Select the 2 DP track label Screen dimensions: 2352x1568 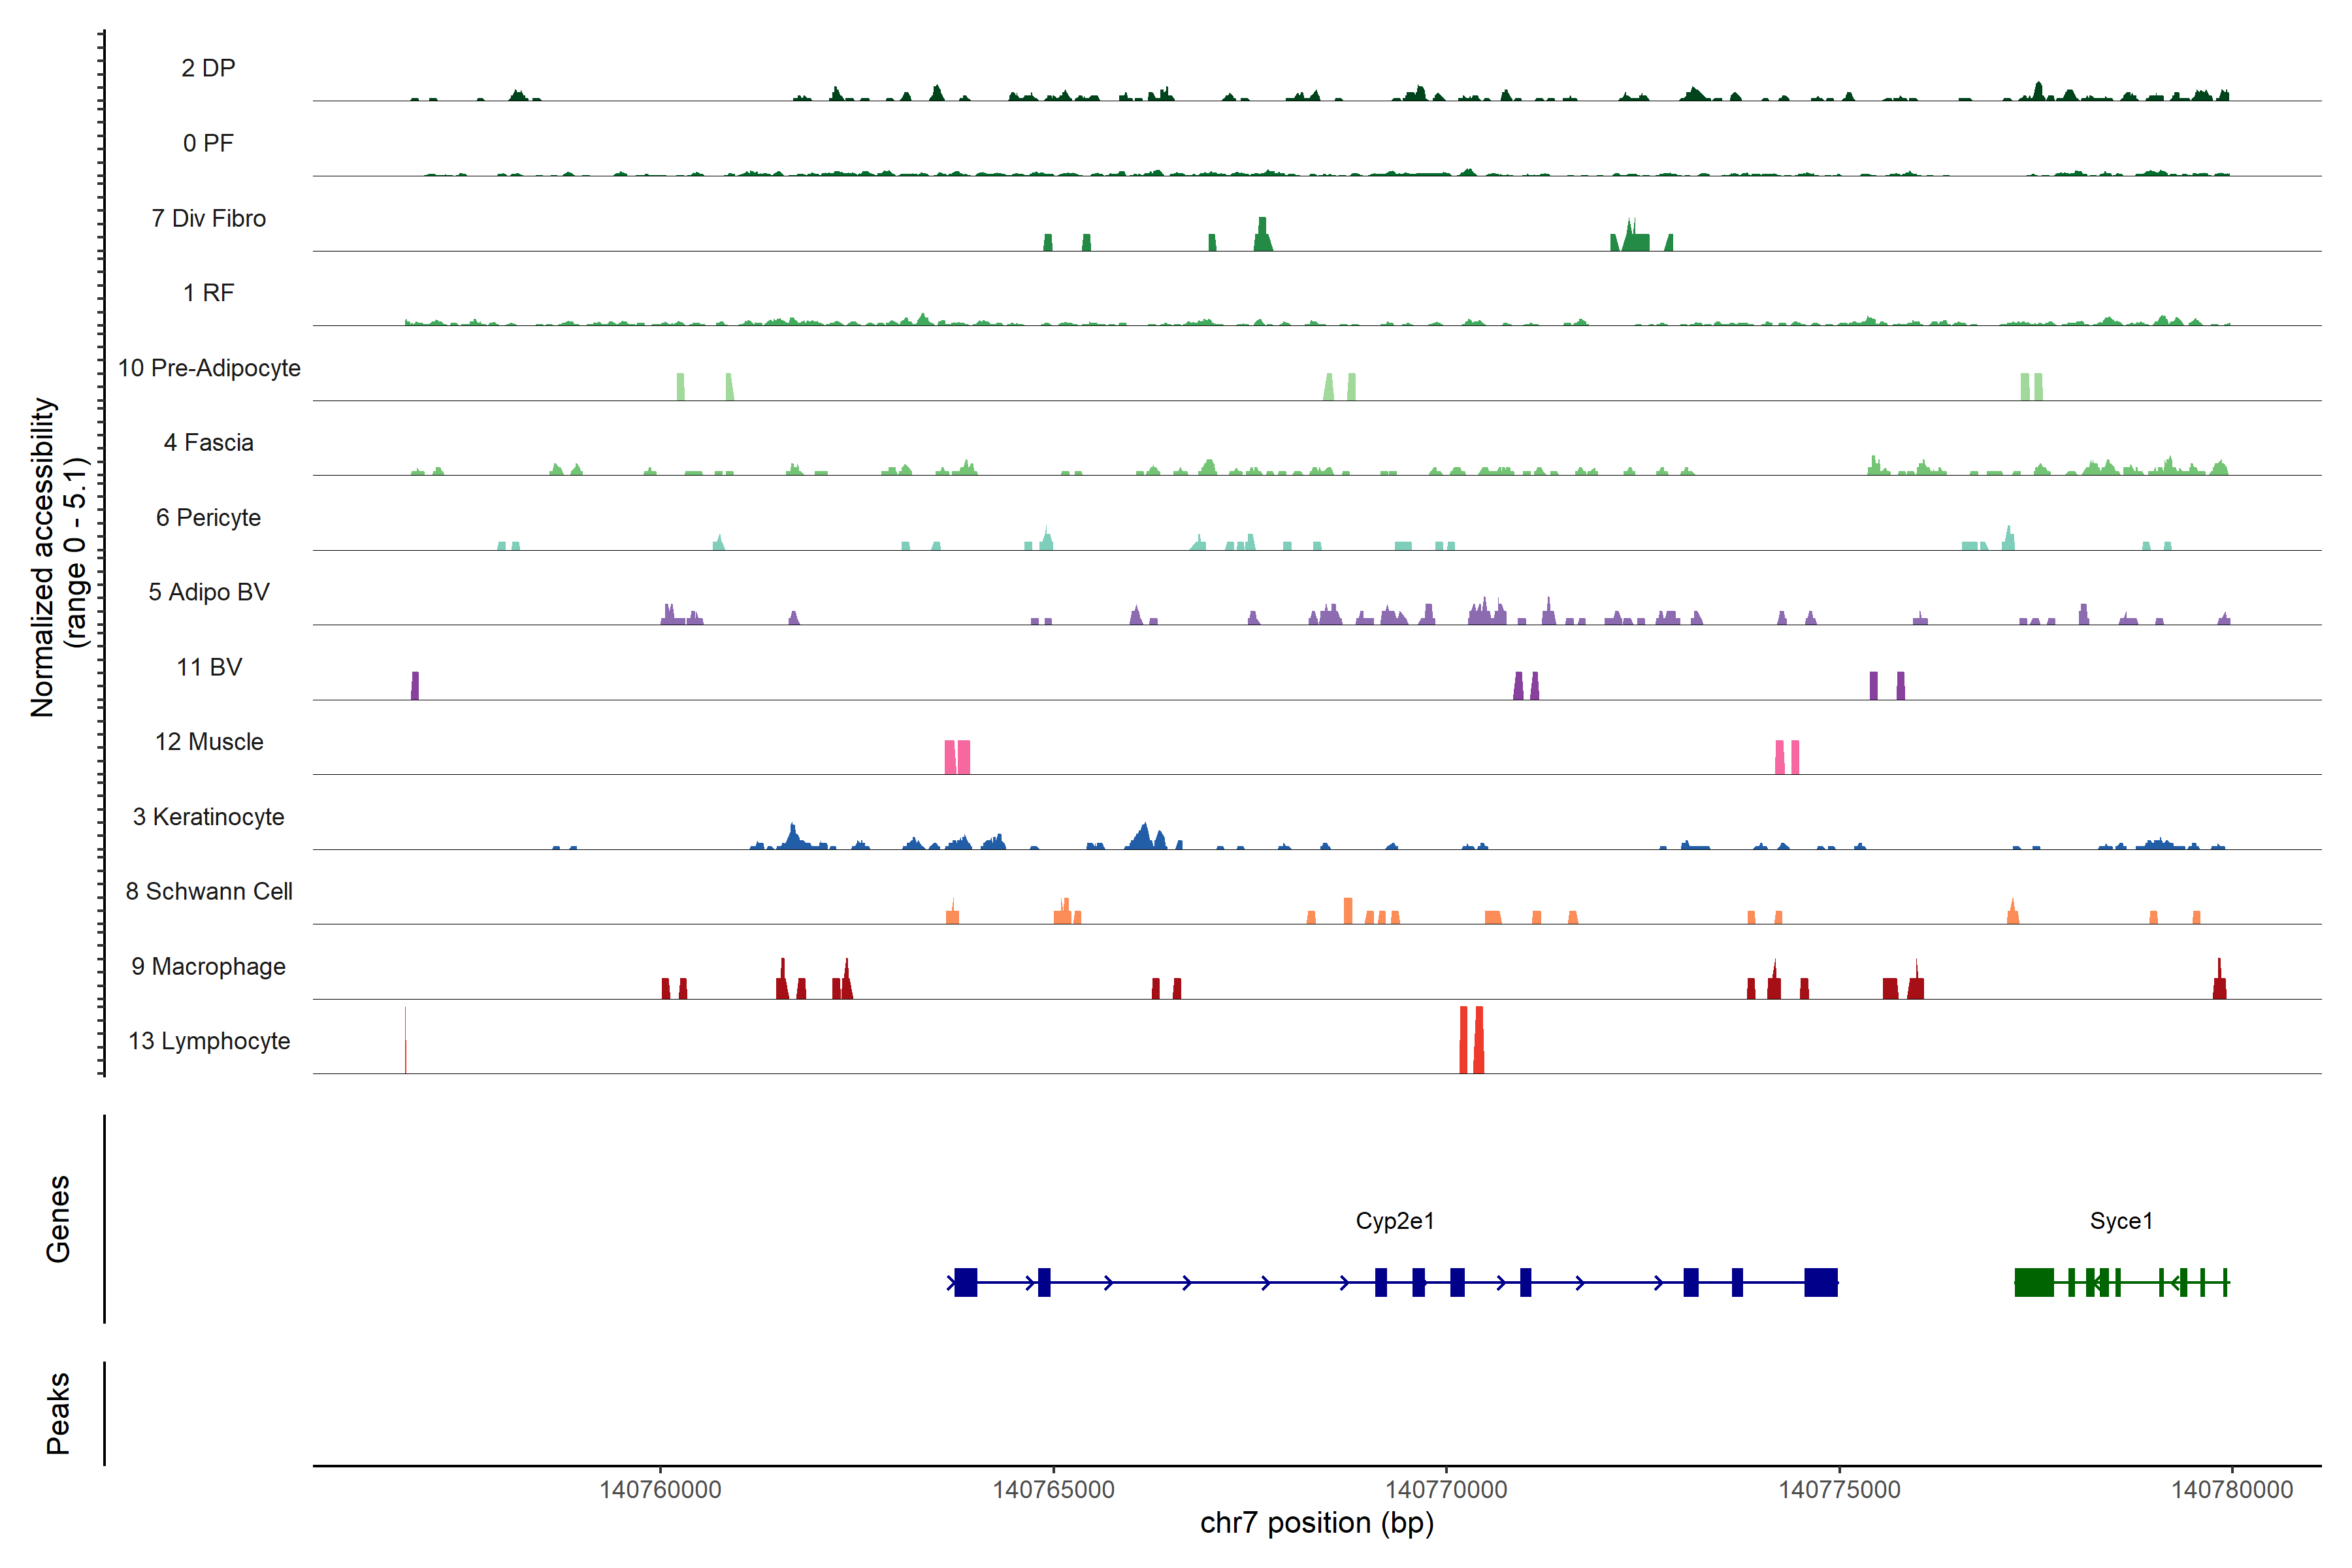208,68
